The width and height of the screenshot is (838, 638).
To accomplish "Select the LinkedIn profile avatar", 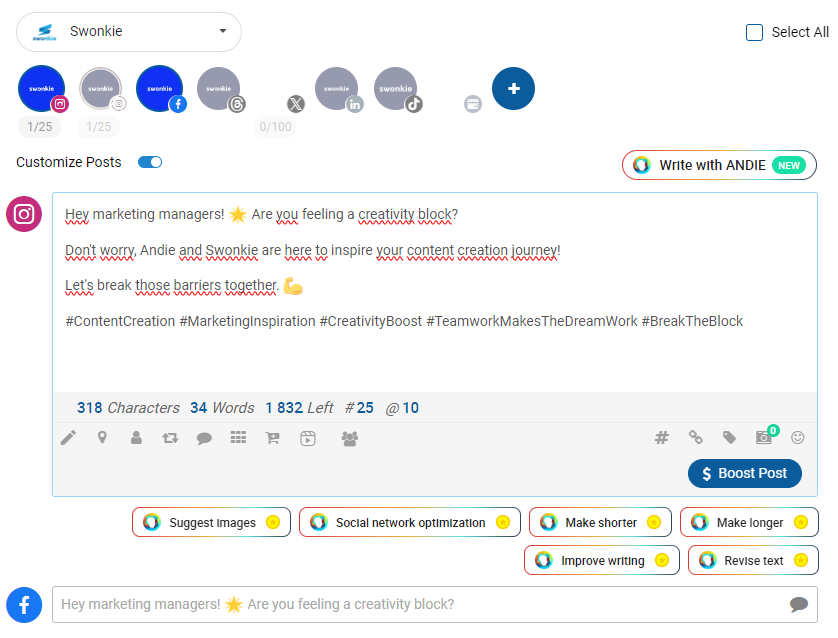I will coord(337,88).
